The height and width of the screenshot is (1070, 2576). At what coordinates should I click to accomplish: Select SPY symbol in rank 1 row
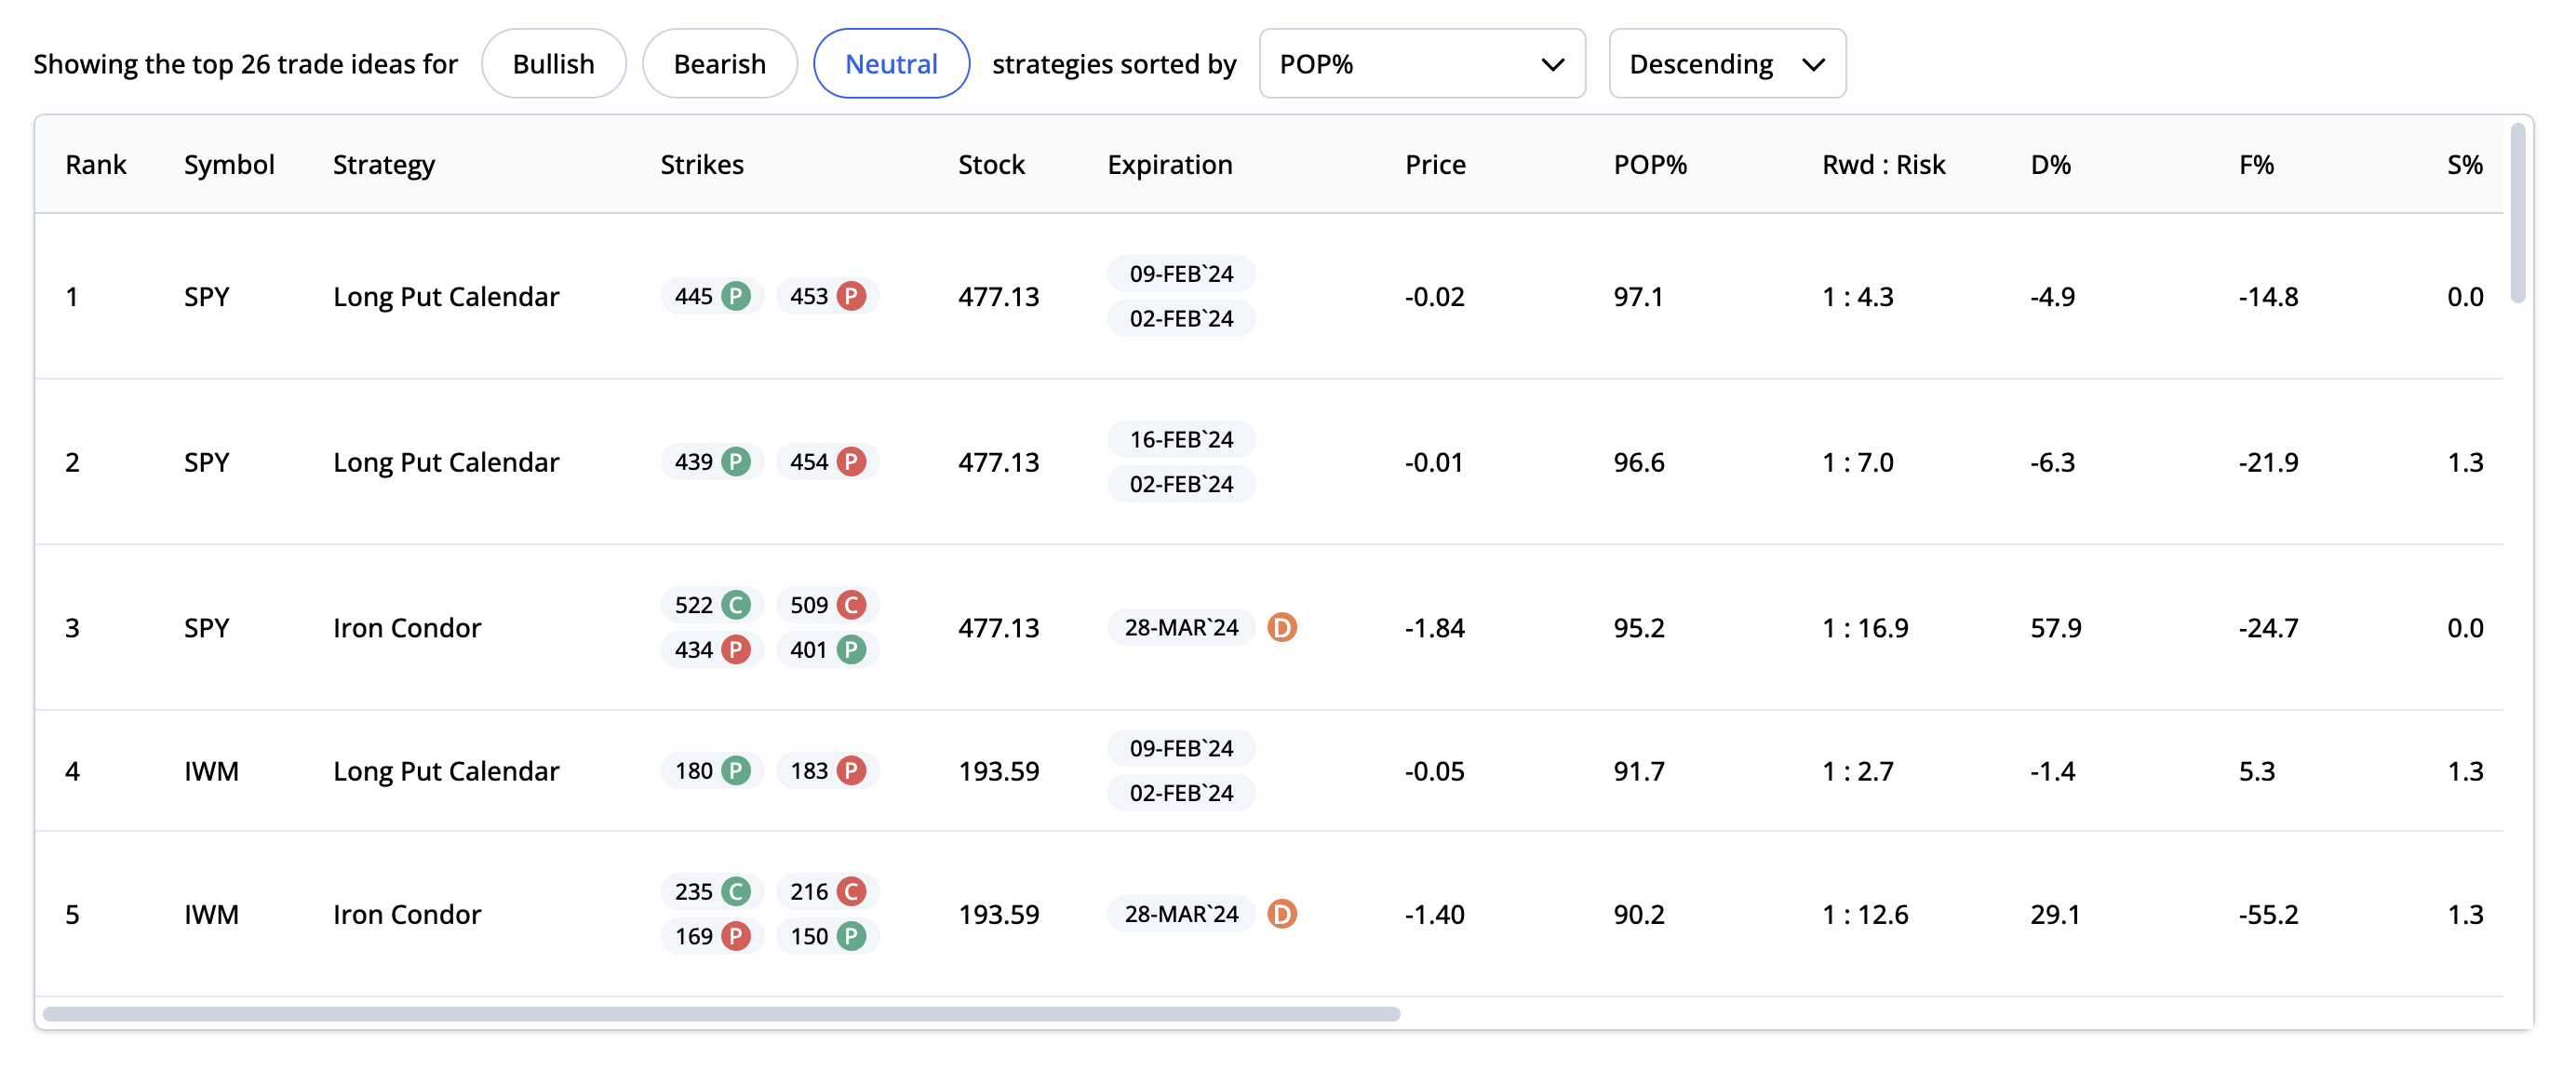click(x=207, y=297)
